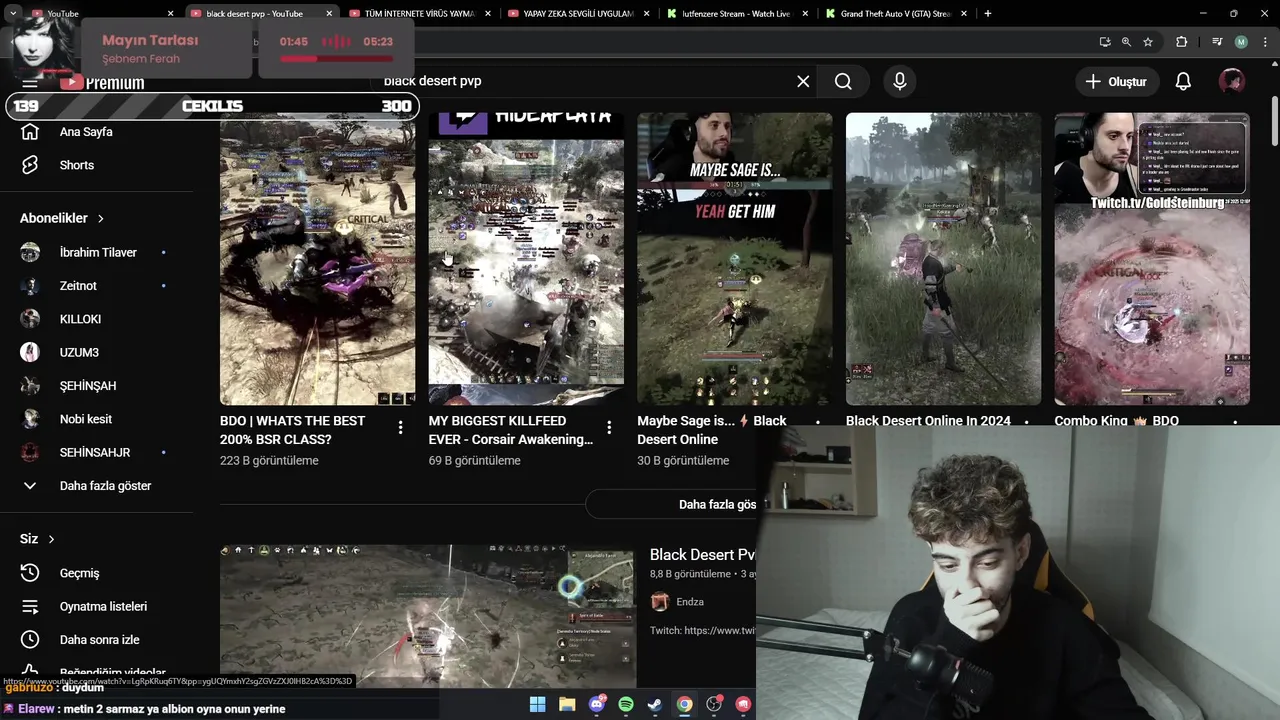The height and width of the screenshot is (720, 1280).
Task: Open options menu for MY BIGGEST KILLFEED short
Action: pos(608,428)
